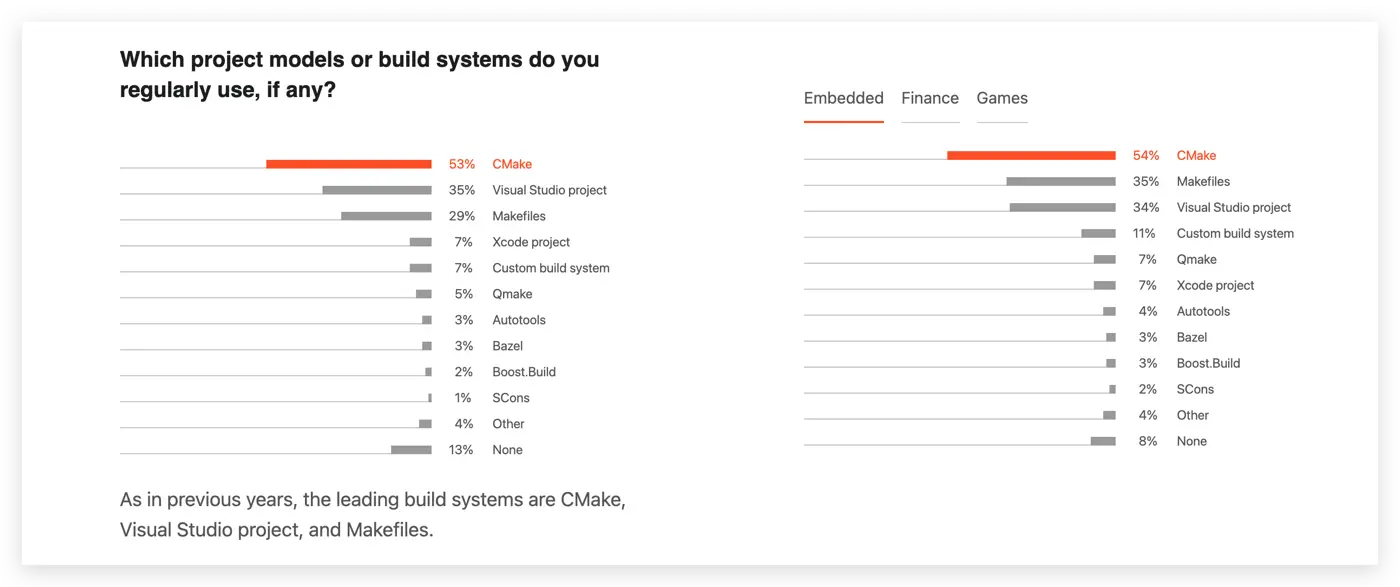Select the Games tab
Screen dimensions: 1400x587
(x=1002, y=98)
